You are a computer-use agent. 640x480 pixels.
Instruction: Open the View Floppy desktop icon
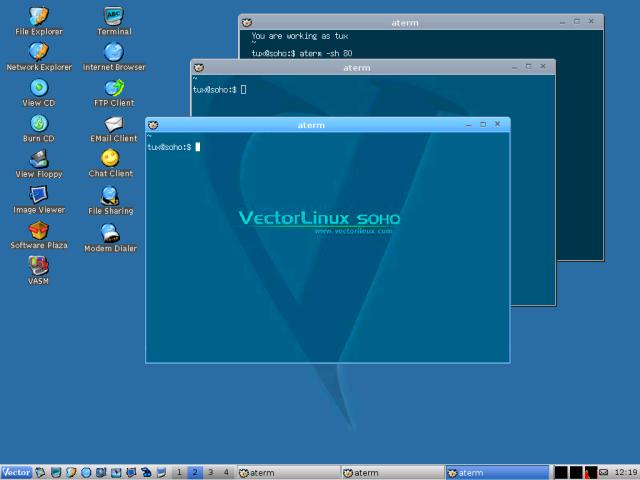[x=39, y=164]
